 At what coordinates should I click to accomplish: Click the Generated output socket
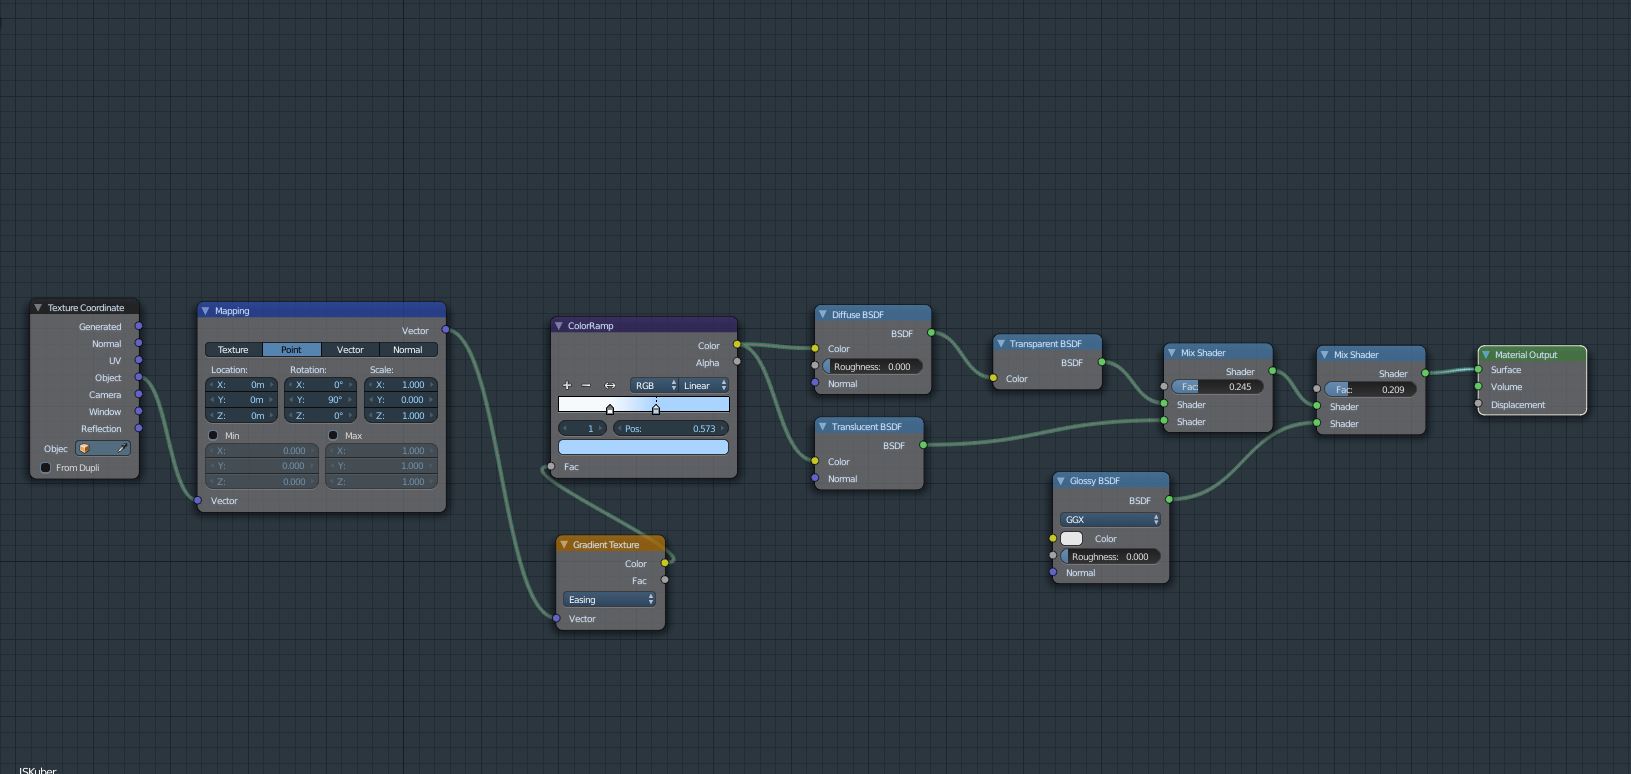pyautogui.click(x=139, y=326)
